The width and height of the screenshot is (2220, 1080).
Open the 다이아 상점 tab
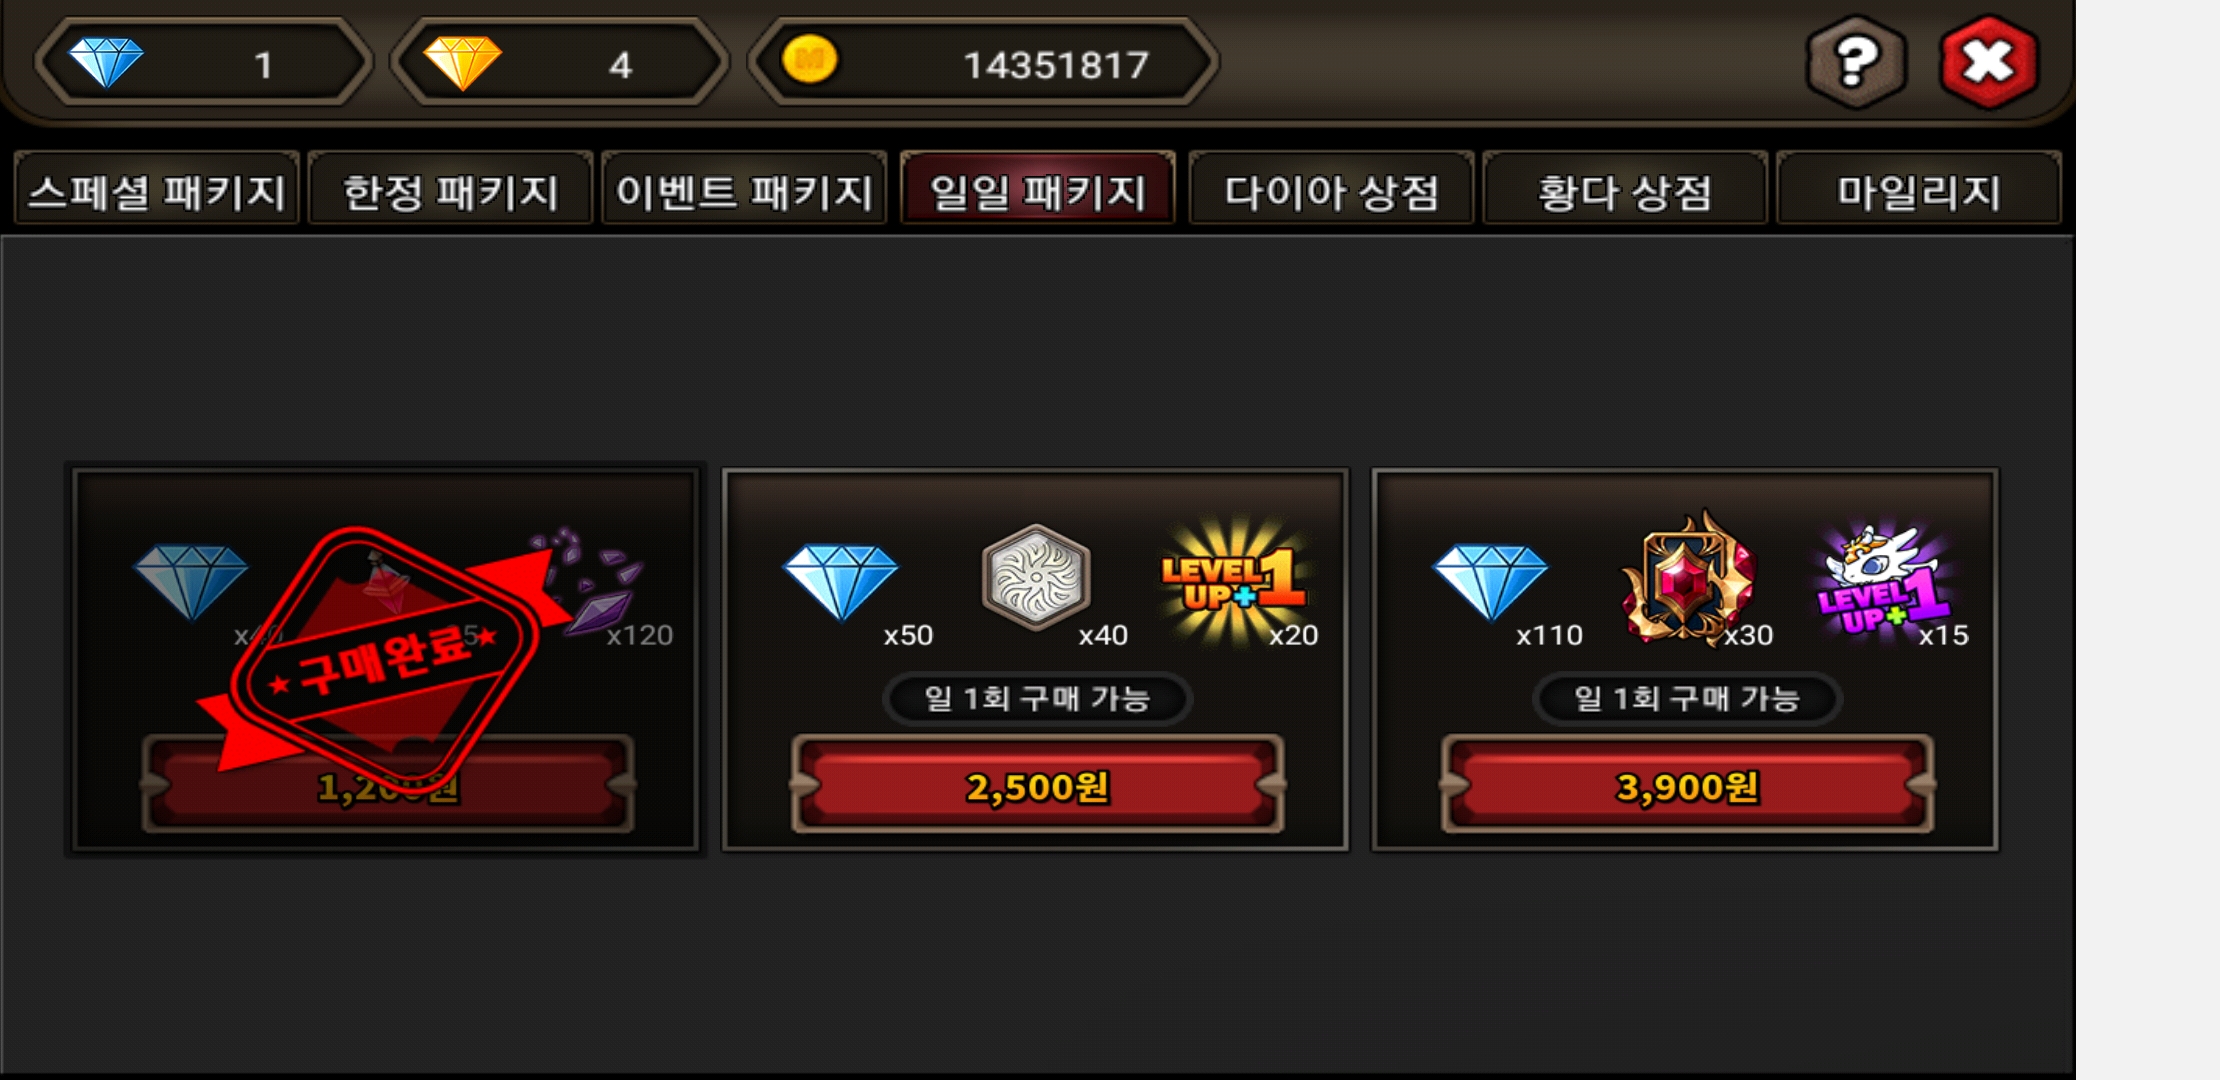point(1331,189)
